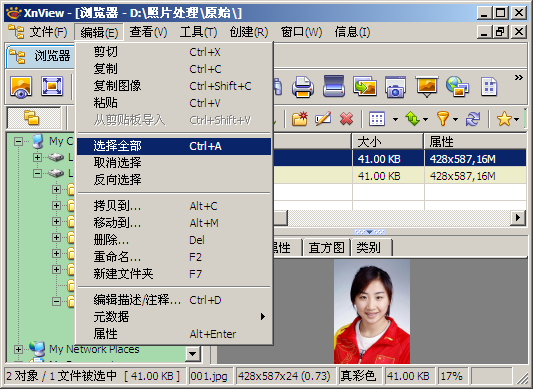Click the web page globe icon
533x389 pixels.
point(457,86)
